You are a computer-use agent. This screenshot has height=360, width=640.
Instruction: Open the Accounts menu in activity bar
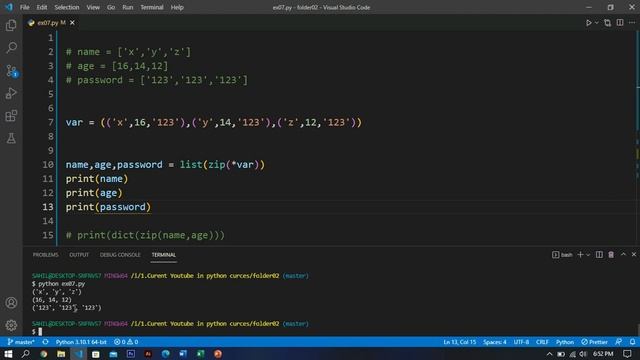(11, 303)
